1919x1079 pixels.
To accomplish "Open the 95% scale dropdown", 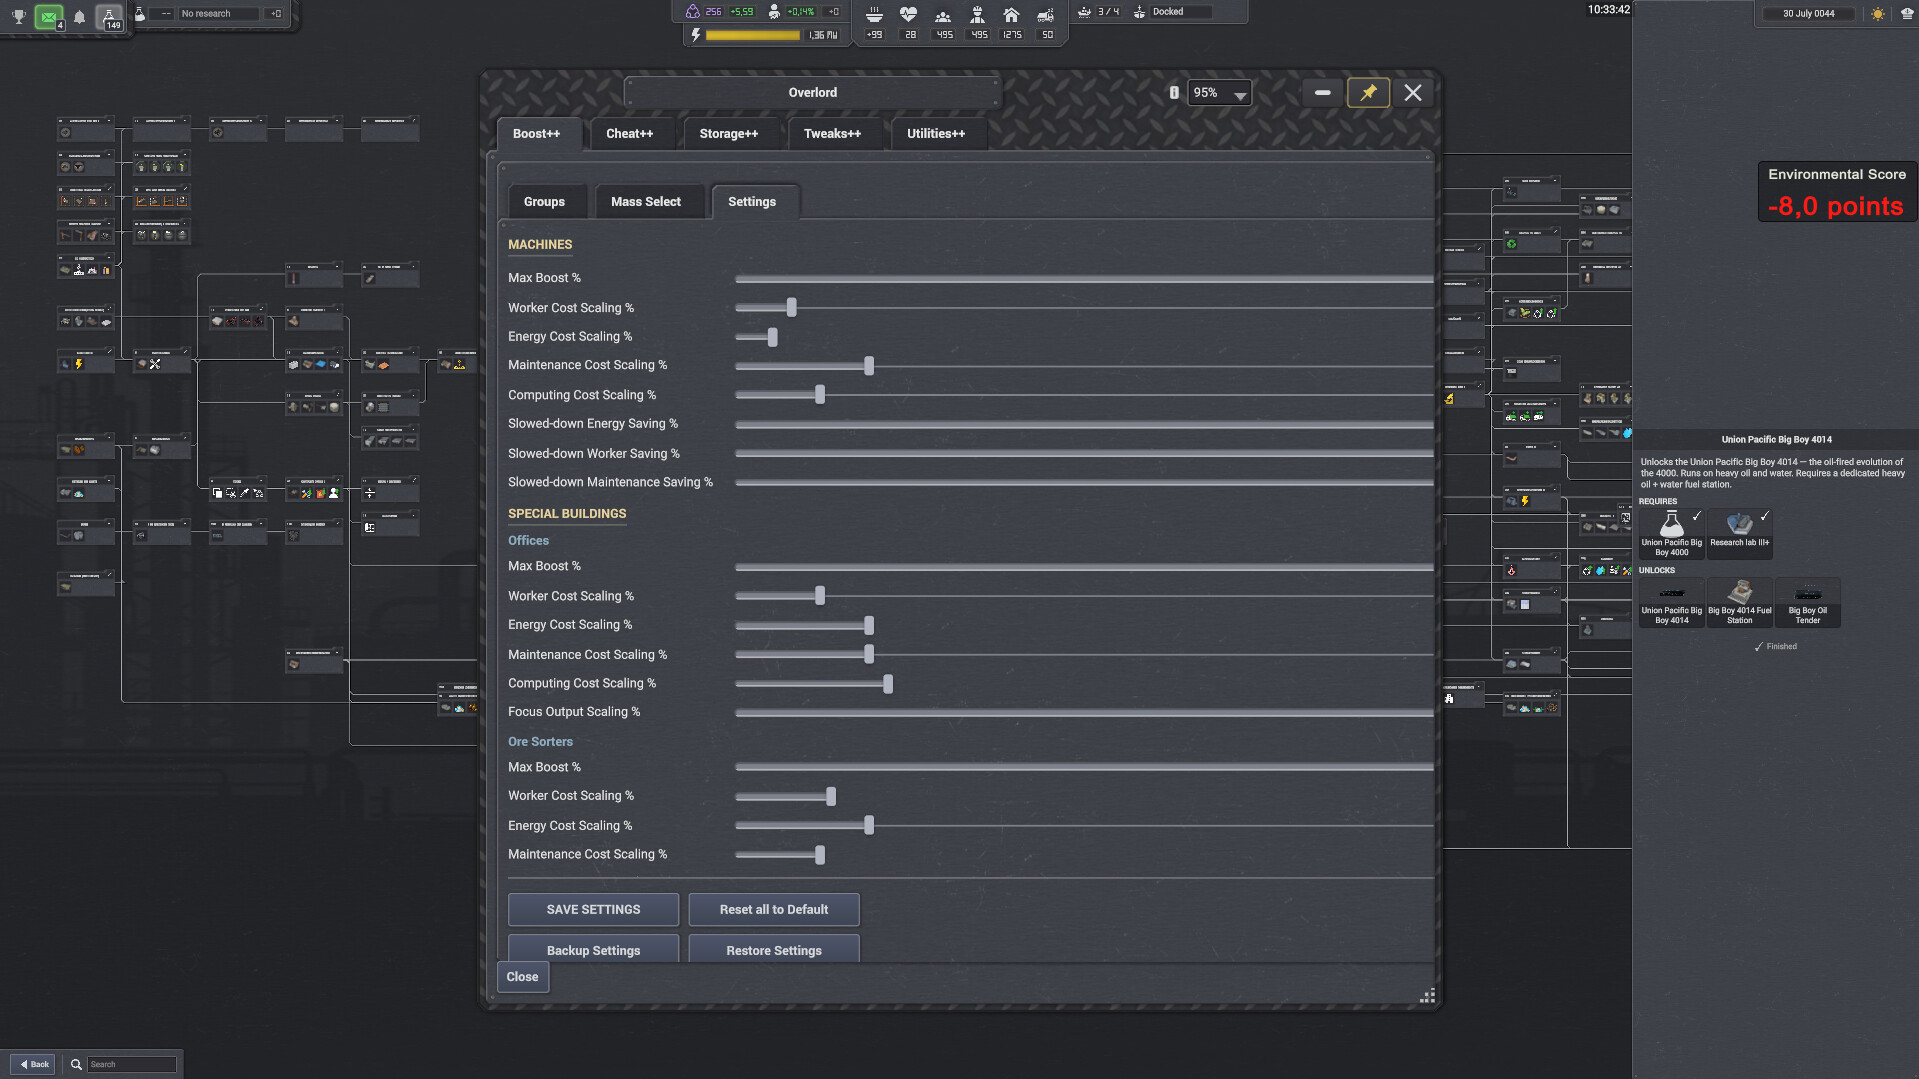I will point(1219,93).
